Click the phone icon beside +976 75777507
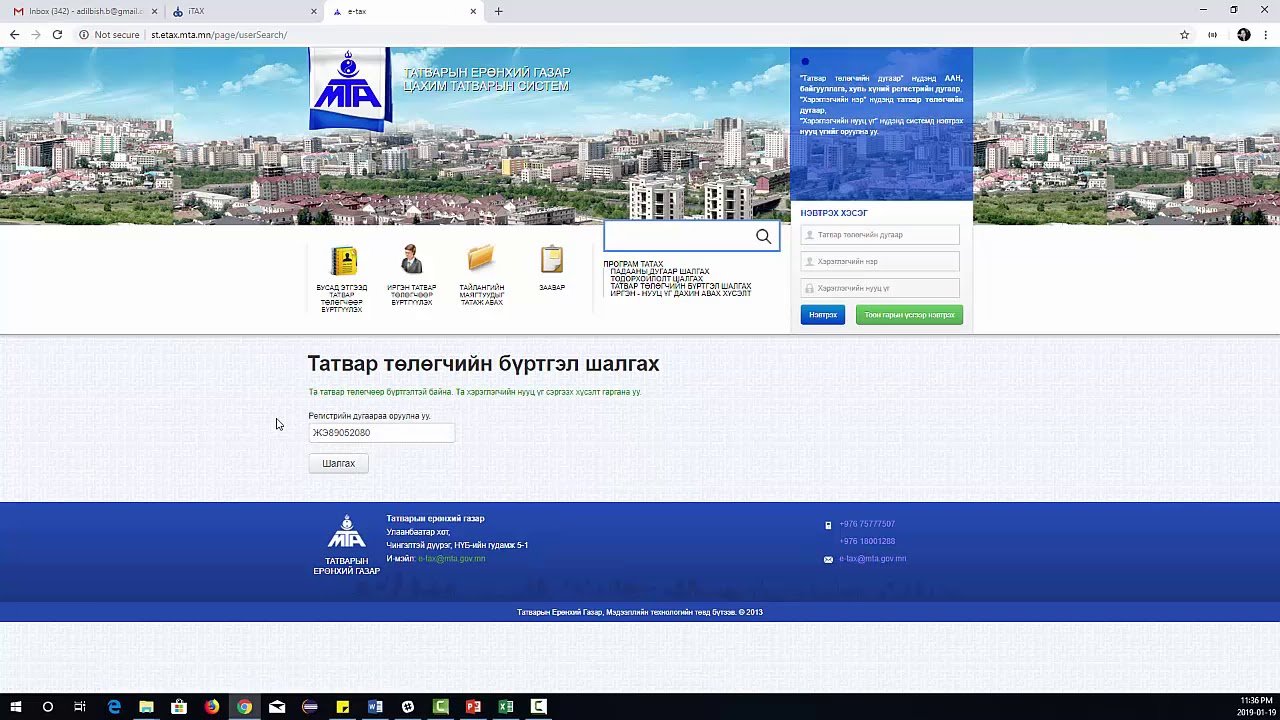 [828, 524]
